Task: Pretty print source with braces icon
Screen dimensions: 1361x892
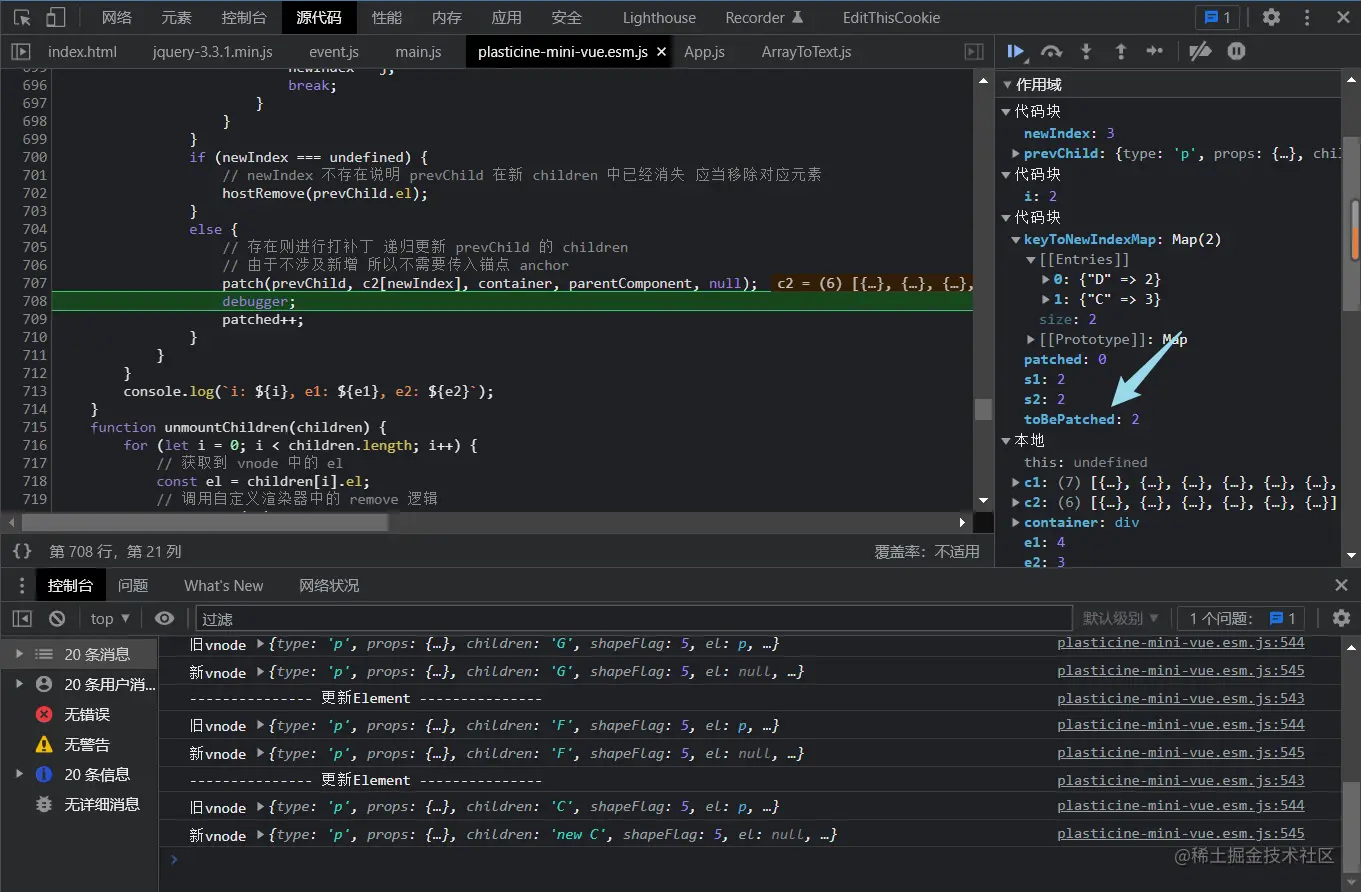Action: [x=22, y=551]
